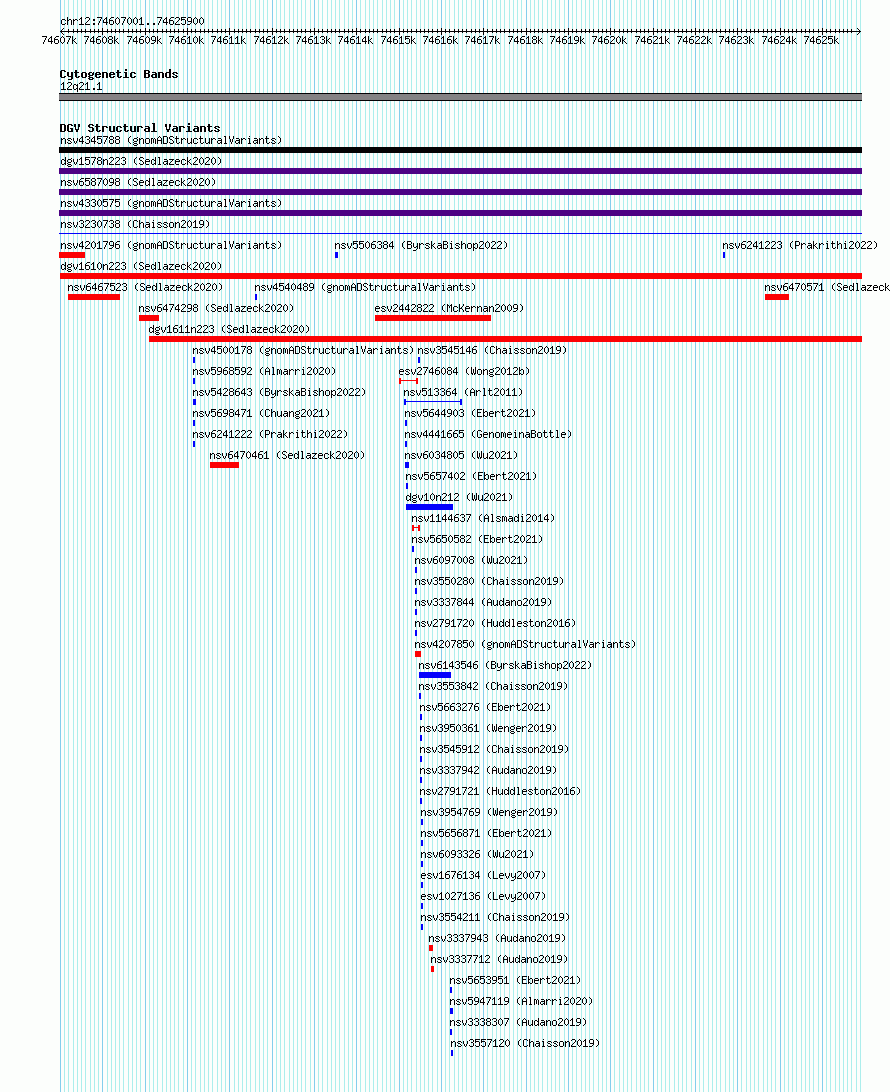Open the nsv6241223 Prakrithi2022 variant label
The image size is (890, 1092).
point(800,245)
